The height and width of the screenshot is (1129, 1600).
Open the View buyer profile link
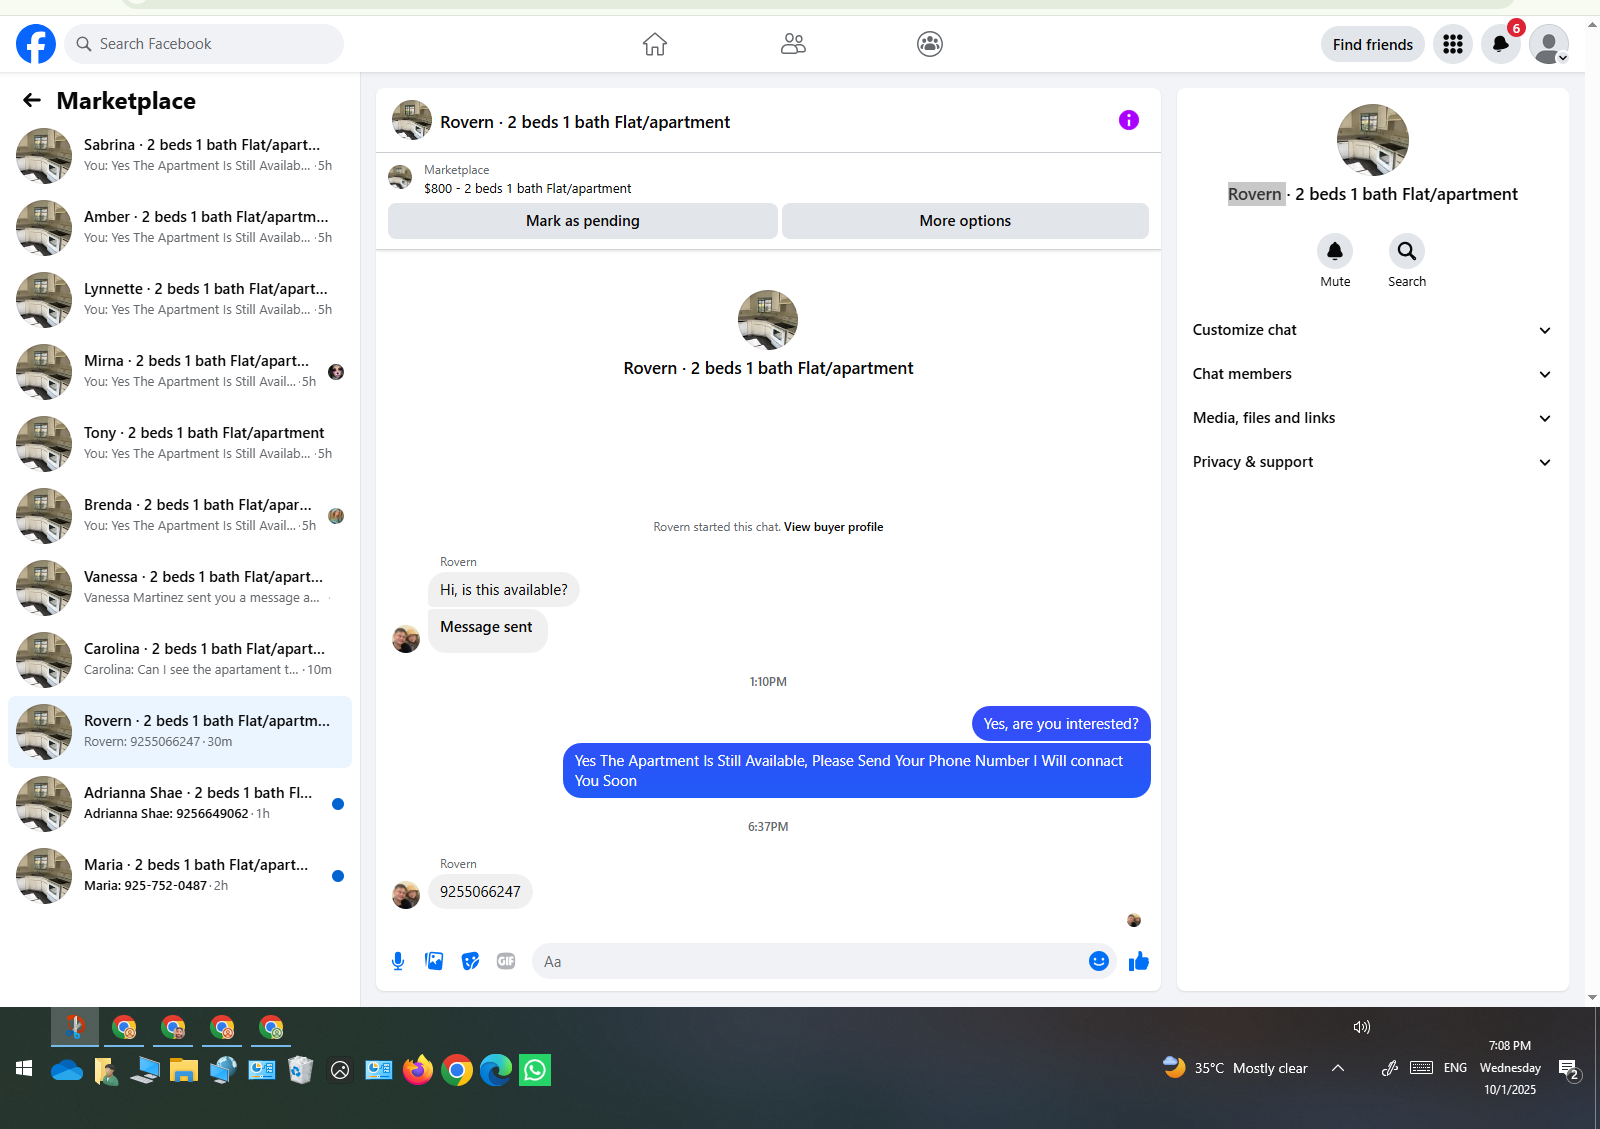pos(833,527)
